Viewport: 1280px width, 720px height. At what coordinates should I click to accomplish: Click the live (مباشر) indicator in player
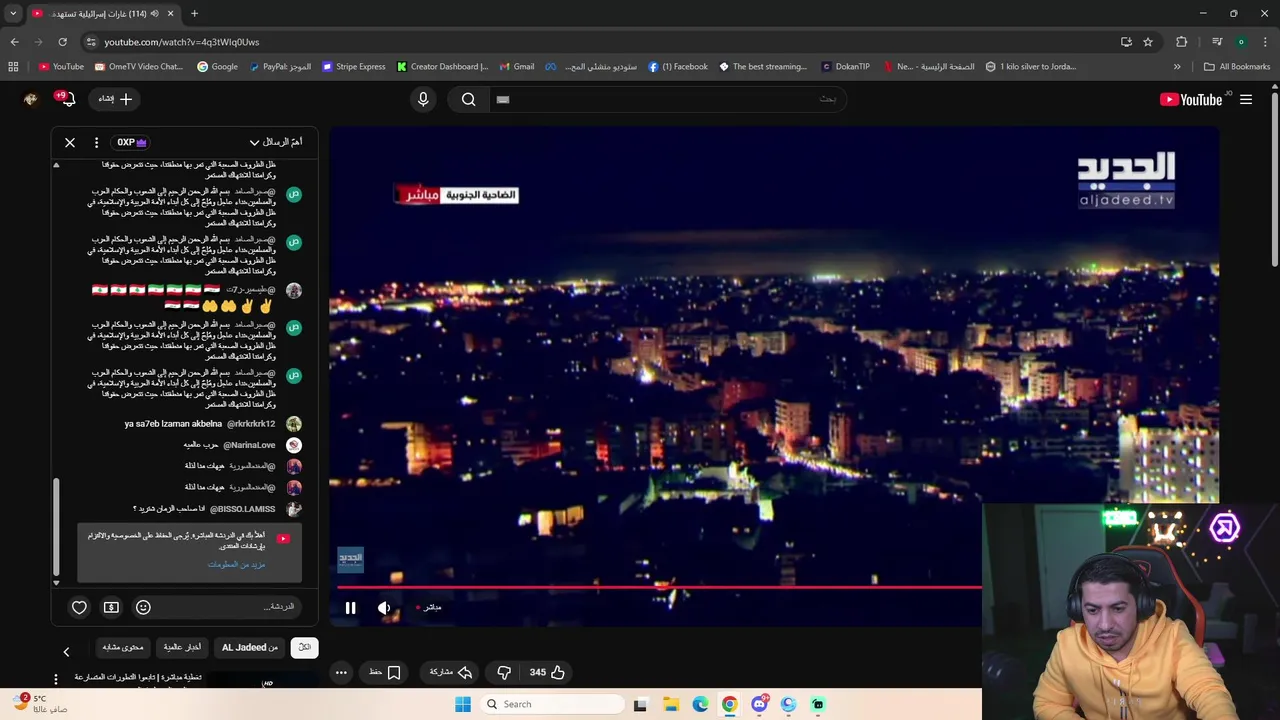pos(428,607)
